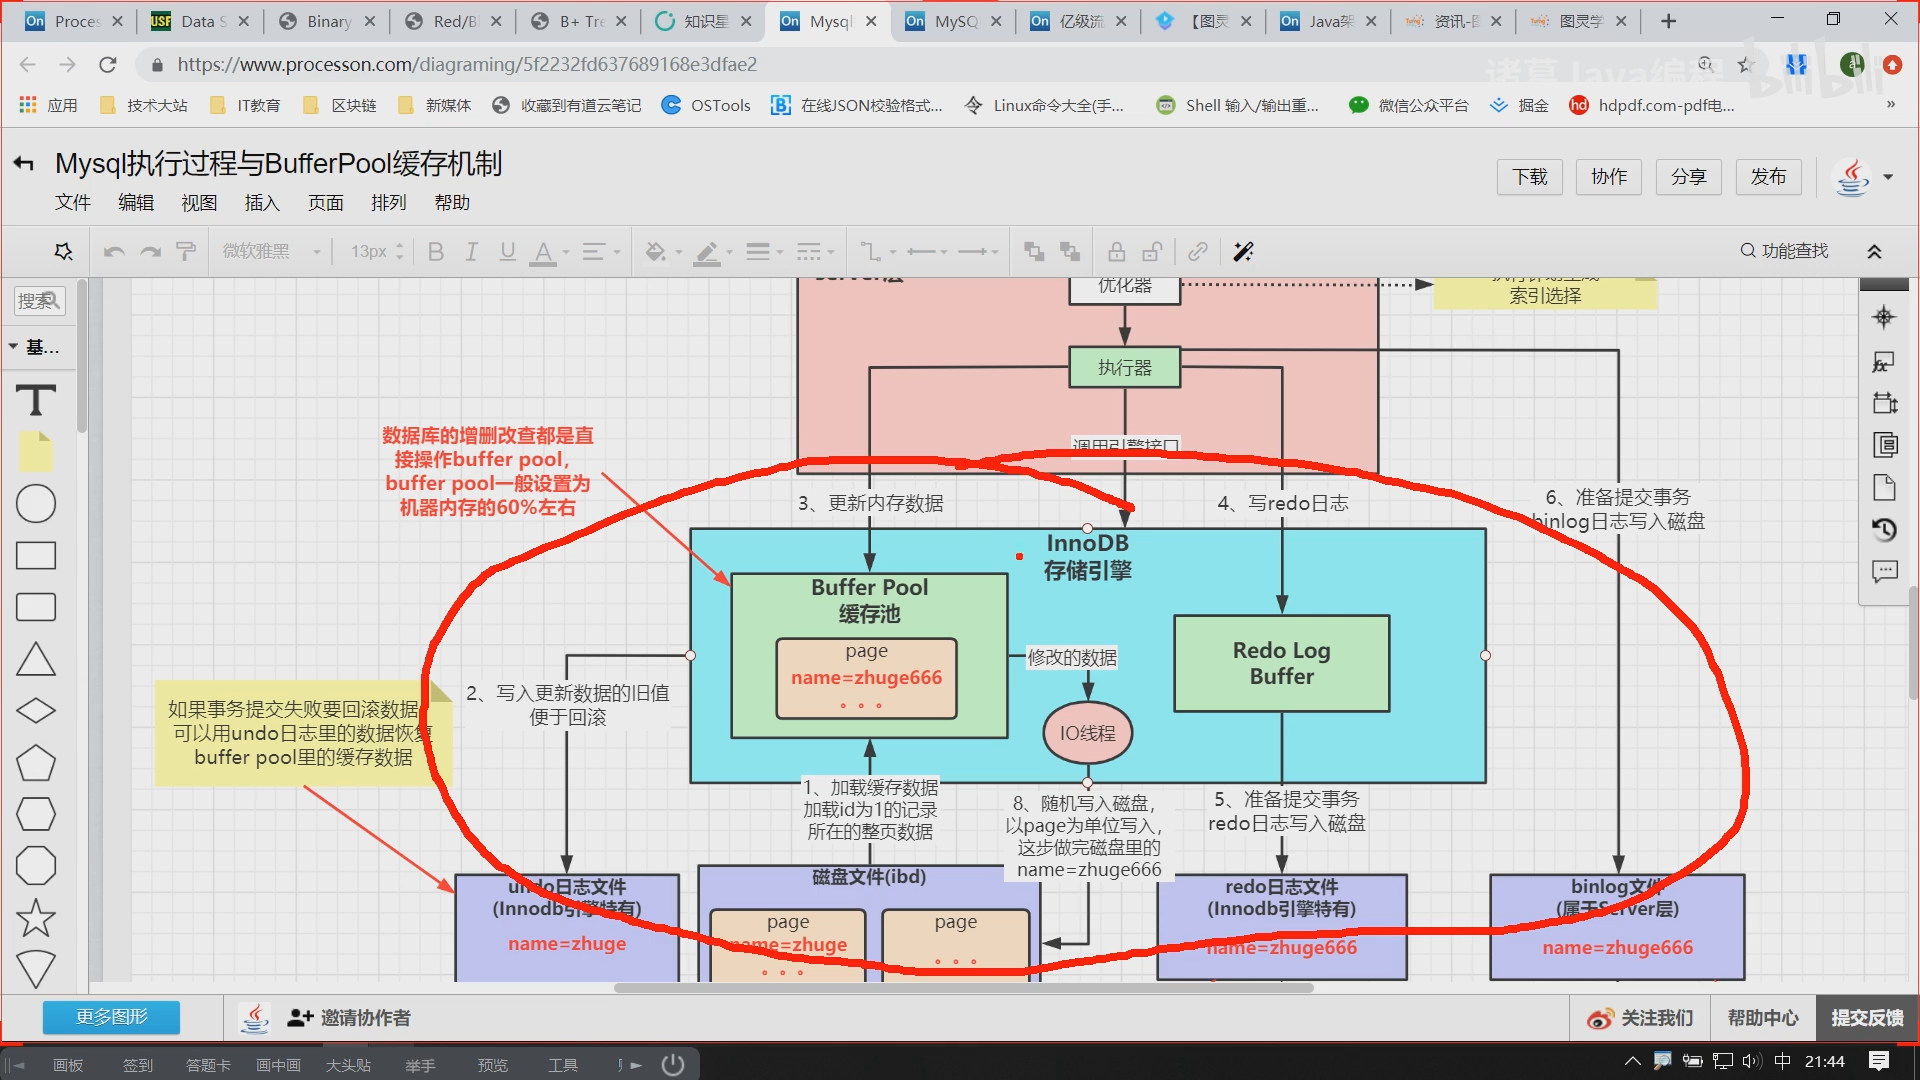Screen dimensions: 1920x1080
Task: Open the 插入 menu
Action: coord(262,203)
